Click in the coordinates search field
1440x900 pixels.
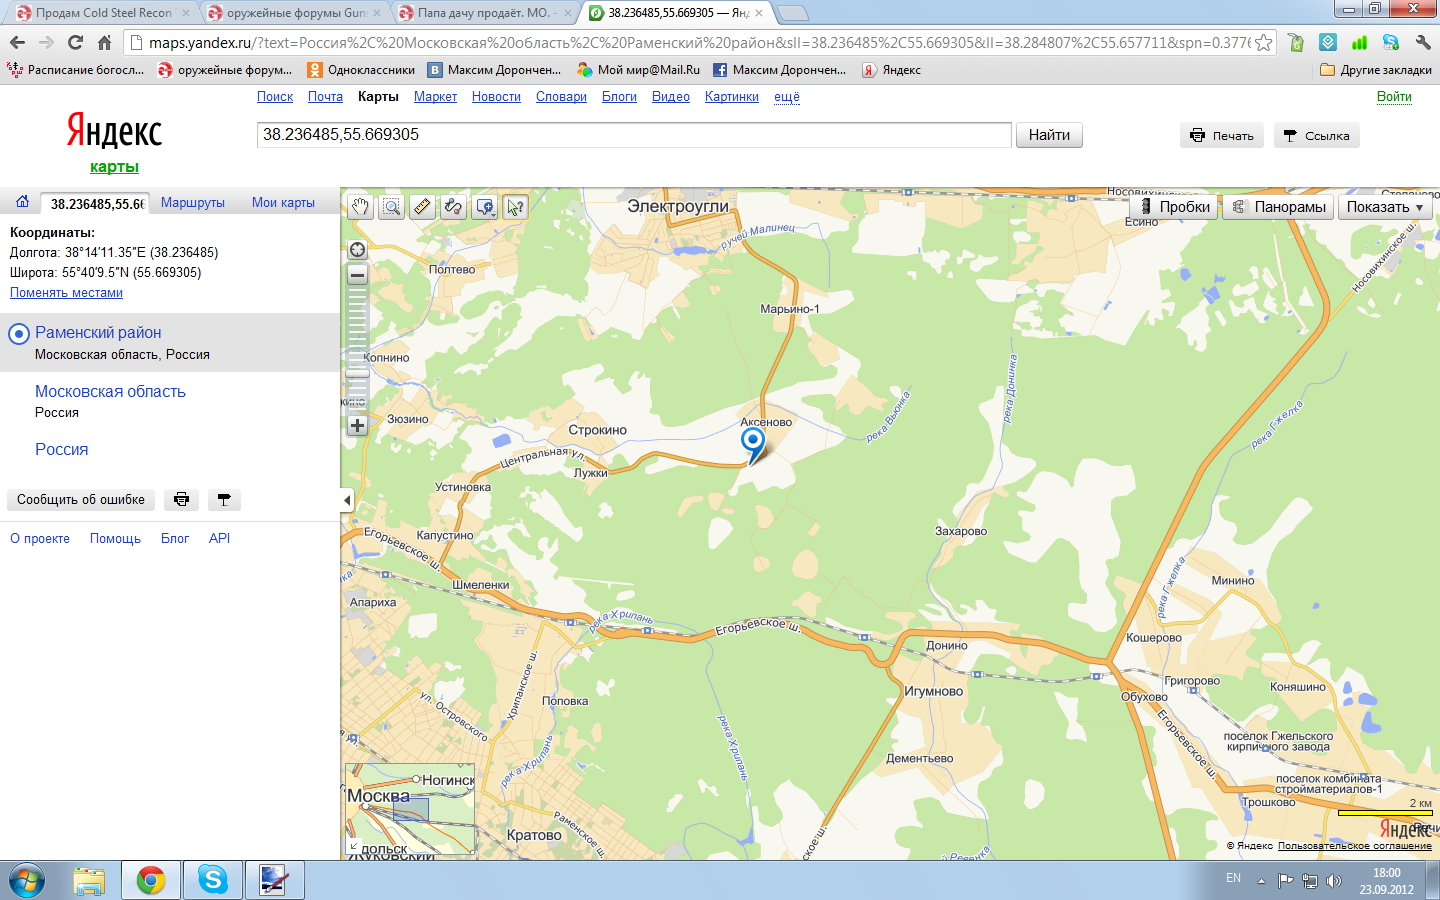634,135
